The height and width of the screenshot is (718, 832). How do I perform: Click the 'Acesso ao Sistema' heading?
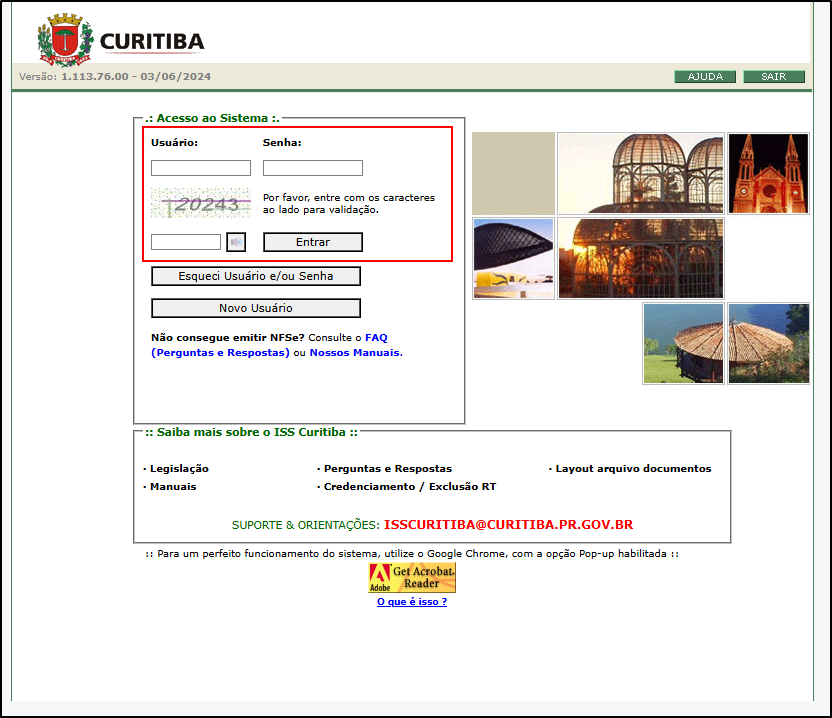click(x=212, y=118)
